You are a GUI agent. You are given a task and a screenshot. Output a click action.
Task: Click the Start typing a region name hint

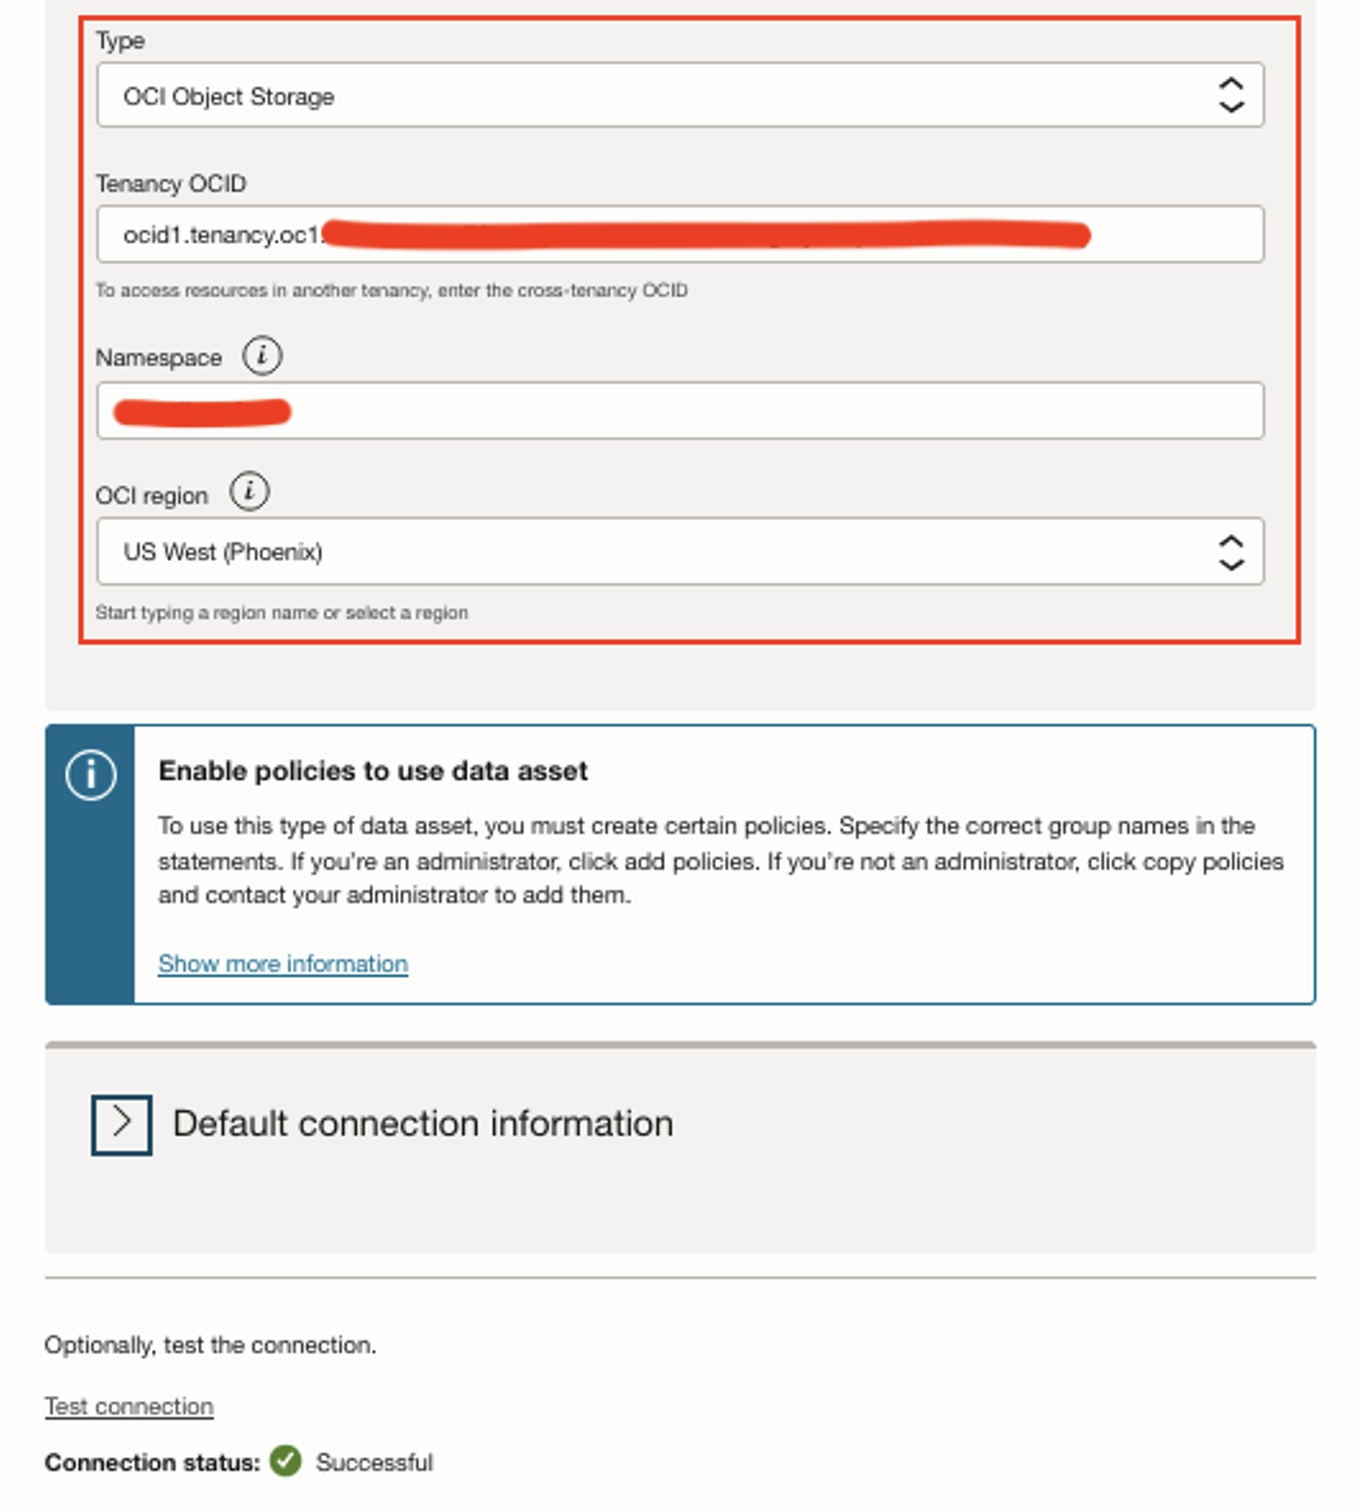pos(281,613)
